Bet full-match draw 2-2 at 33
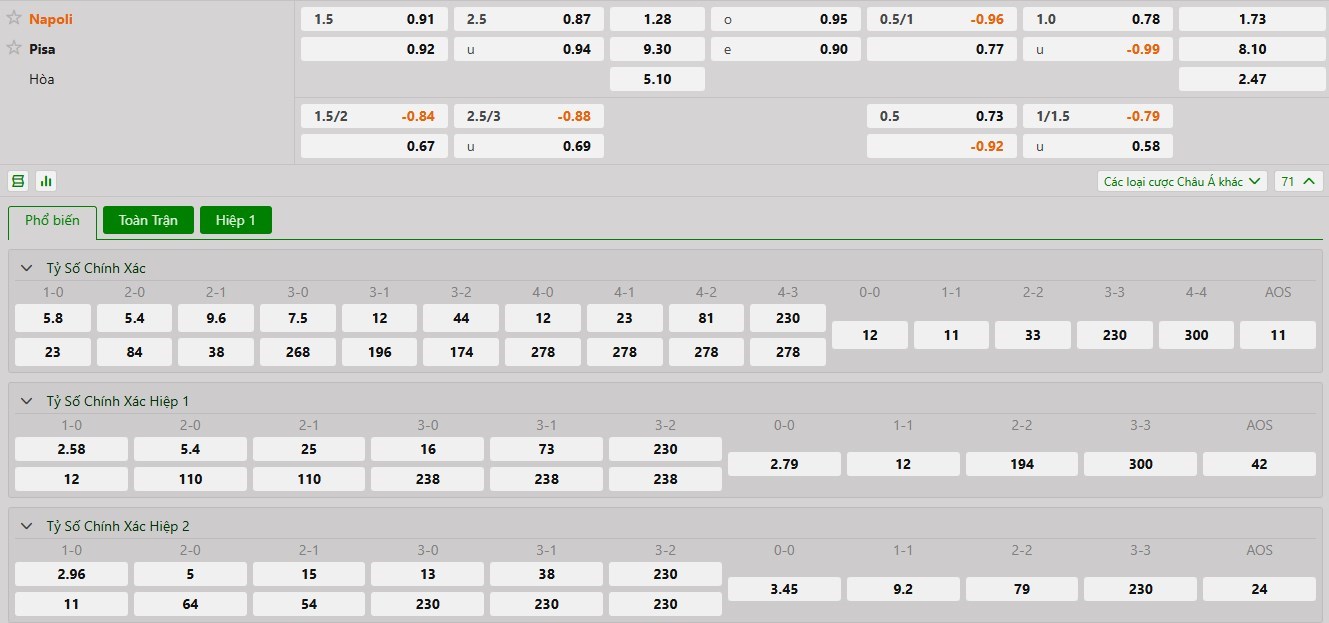 (x=1033, y=335)
